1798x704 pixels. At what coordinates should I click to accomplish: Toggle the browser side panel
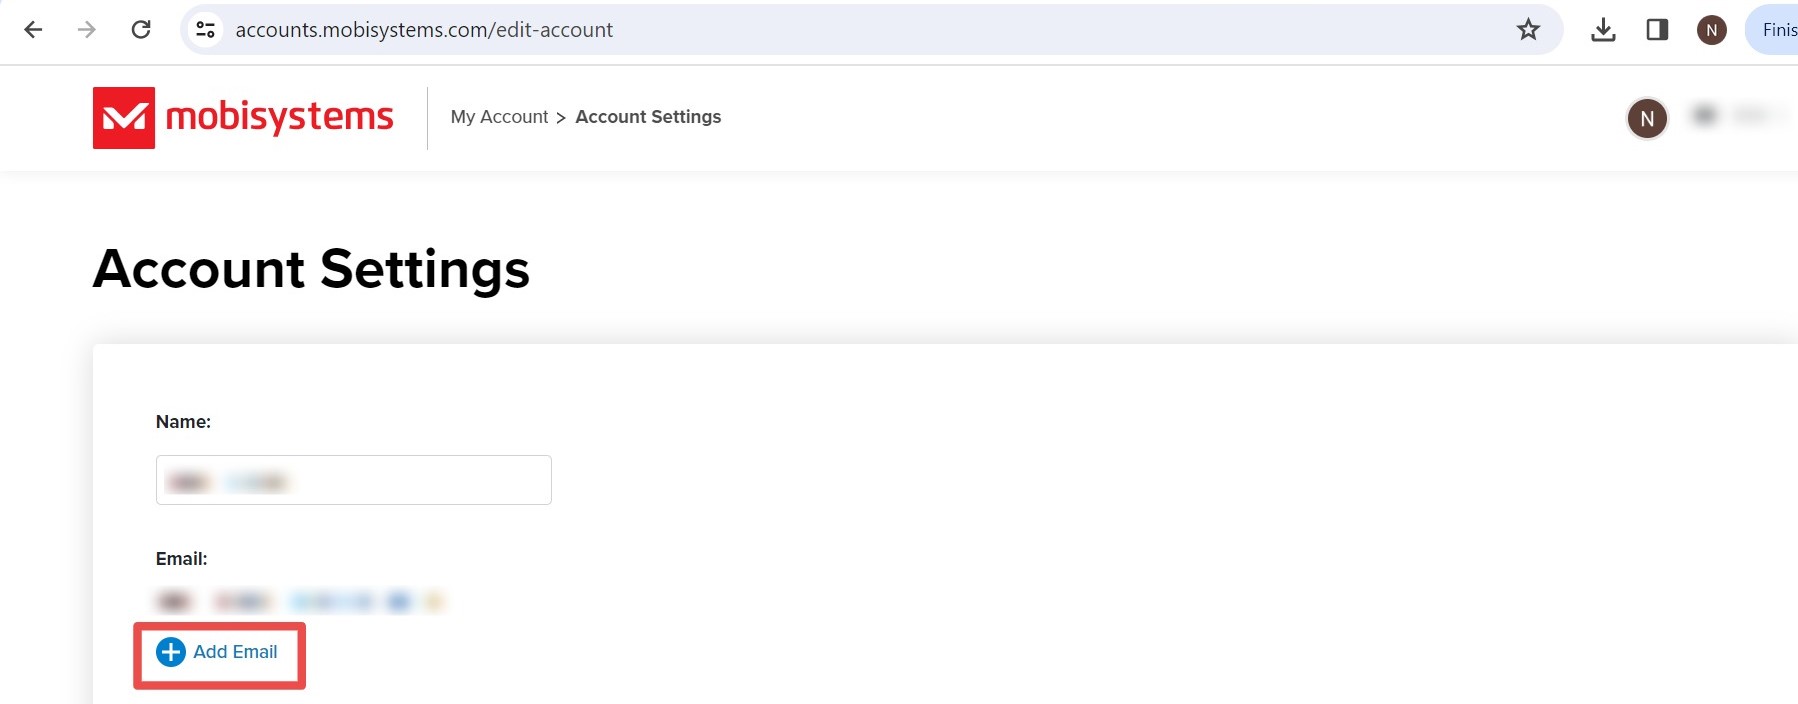(1656, 30)
